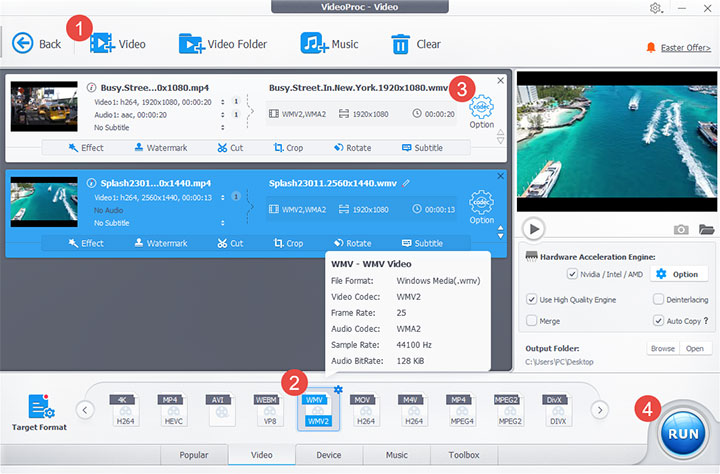
Task: Select MOV H264 format
Action: (x=366, y=410)
